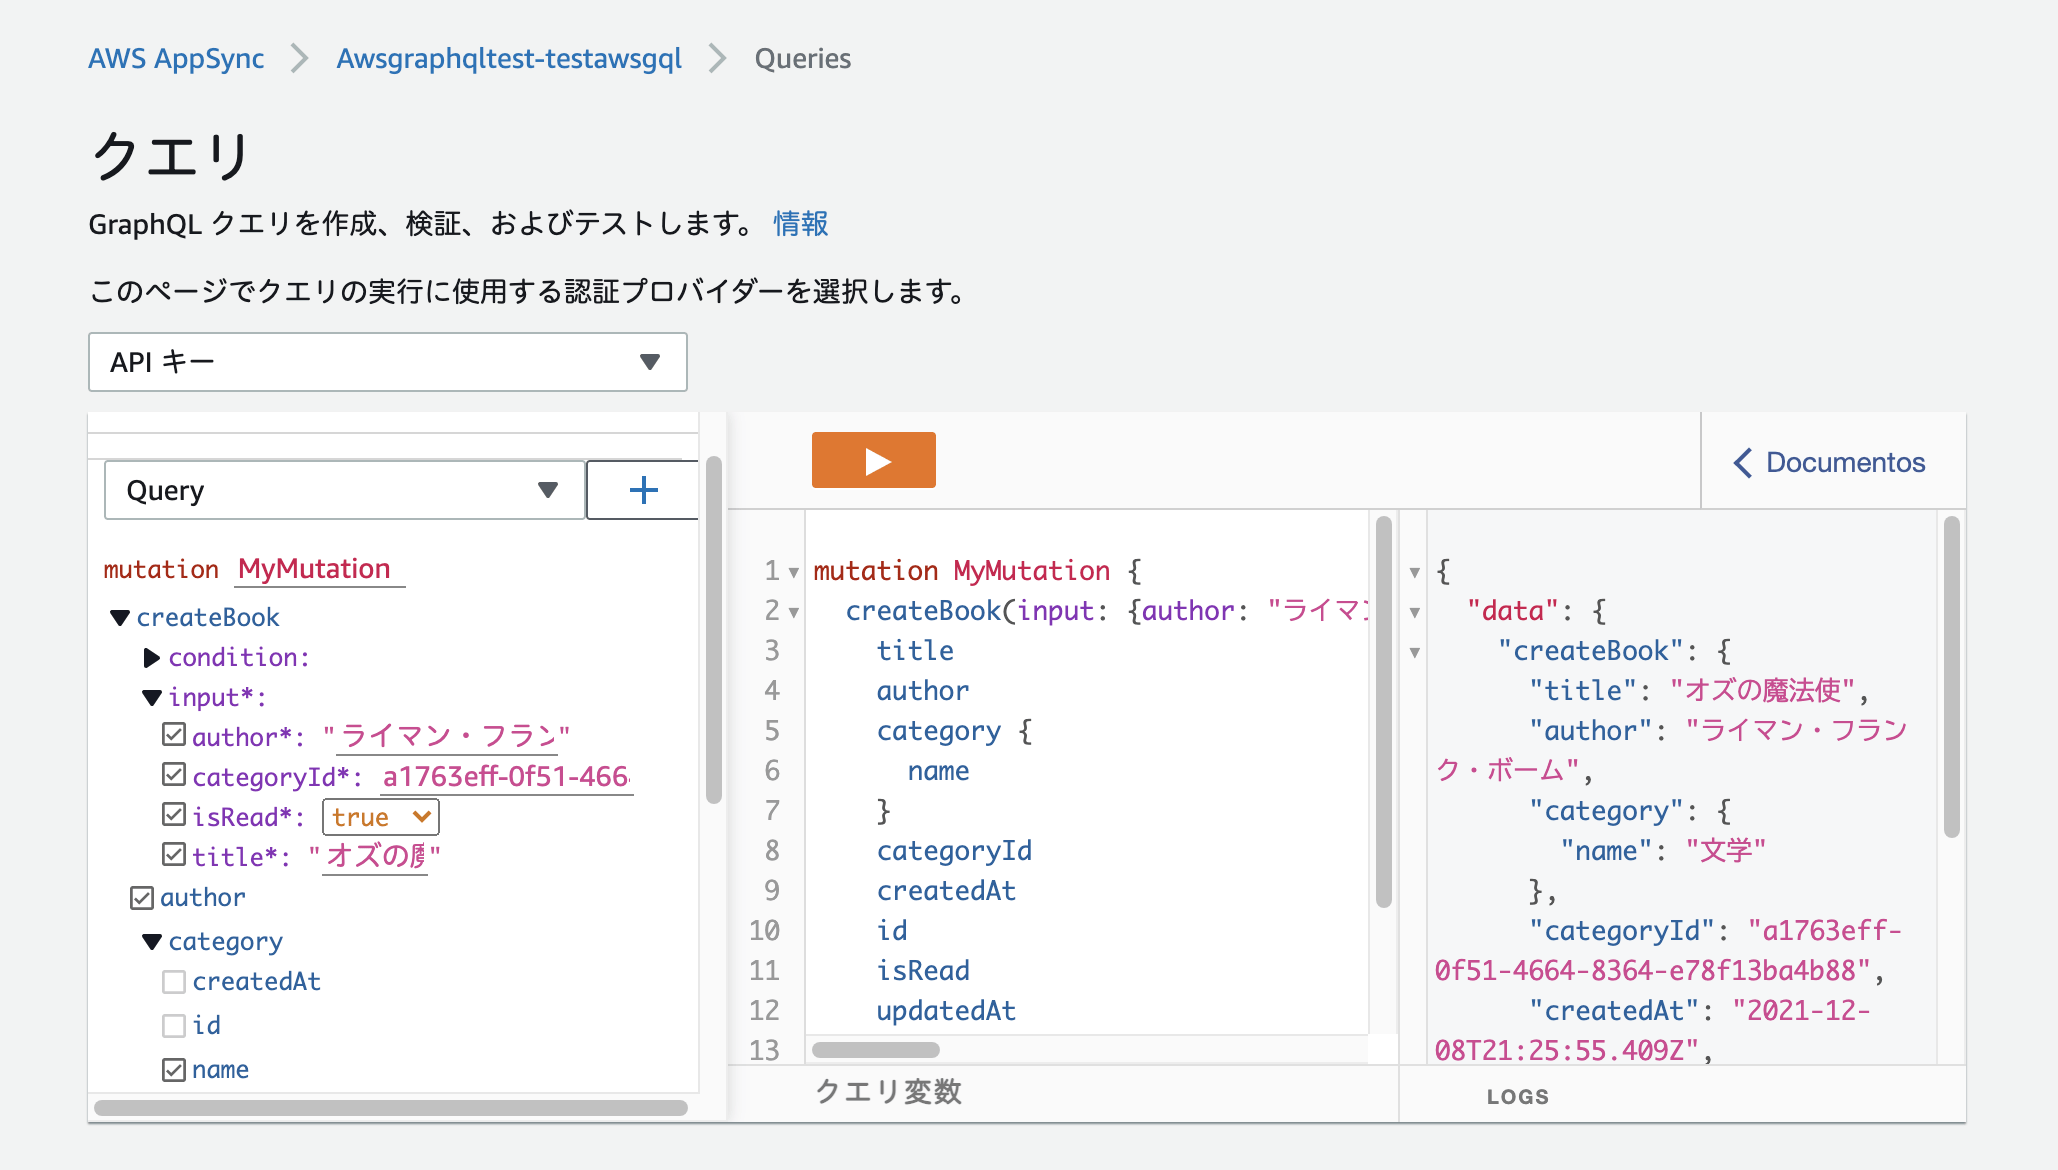This screenshot has height=1170, width=2058.
Task: Collapse the input*: argument node
Action: pos(152,698)
